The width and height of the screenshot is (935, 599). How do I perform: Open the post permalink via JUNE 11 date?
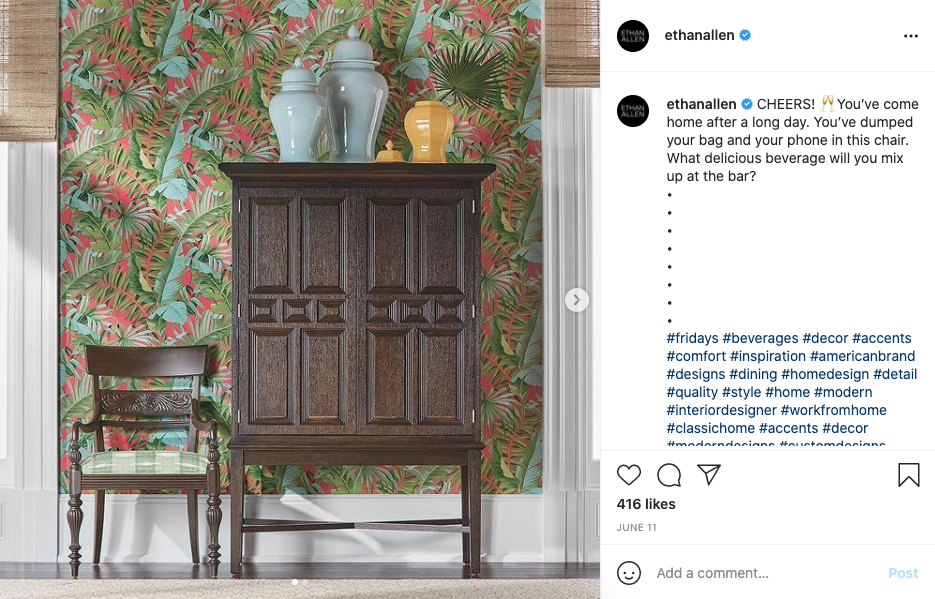tap(636, 527)
